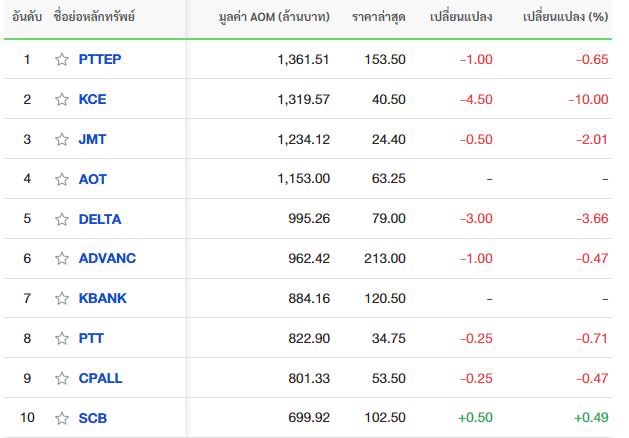The height and width of the screenshot is (438, 629).
Task: Open the SCB symbol link
Action: tap(93, 418)
